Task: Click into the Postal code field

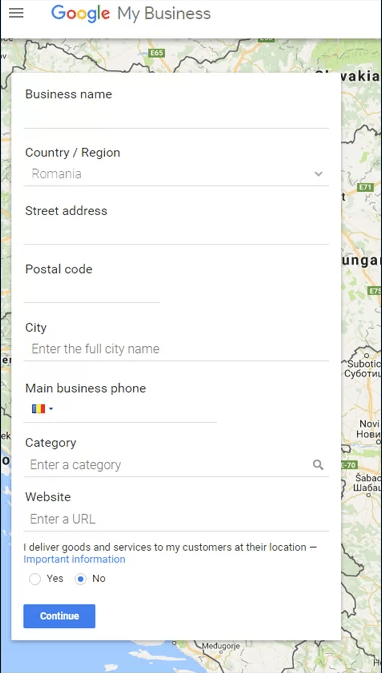Action: tap(92, 292)
